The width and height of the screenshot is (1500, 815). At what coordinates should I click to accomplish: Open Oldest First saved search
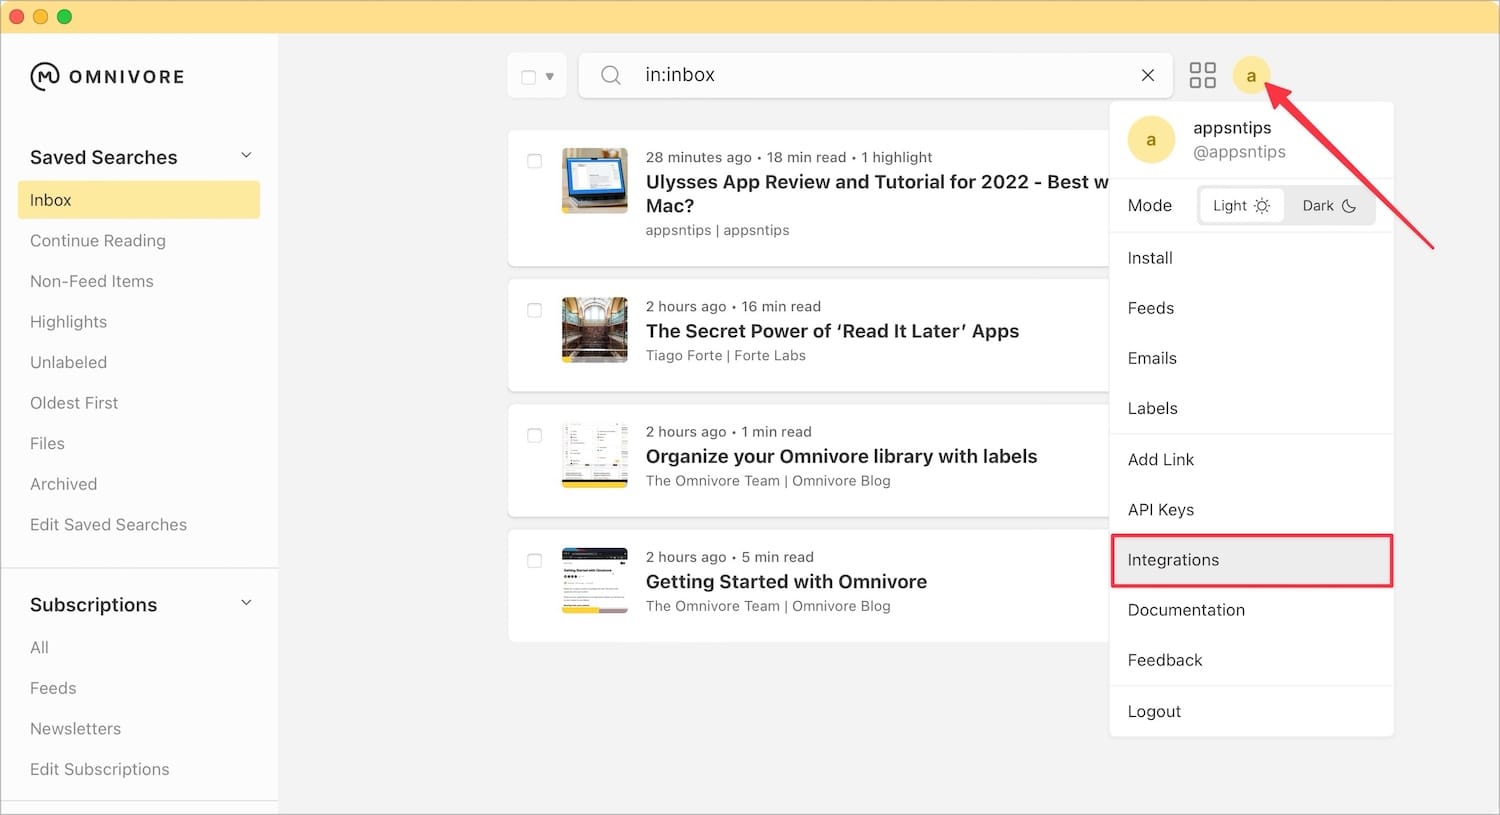(74, 403)
